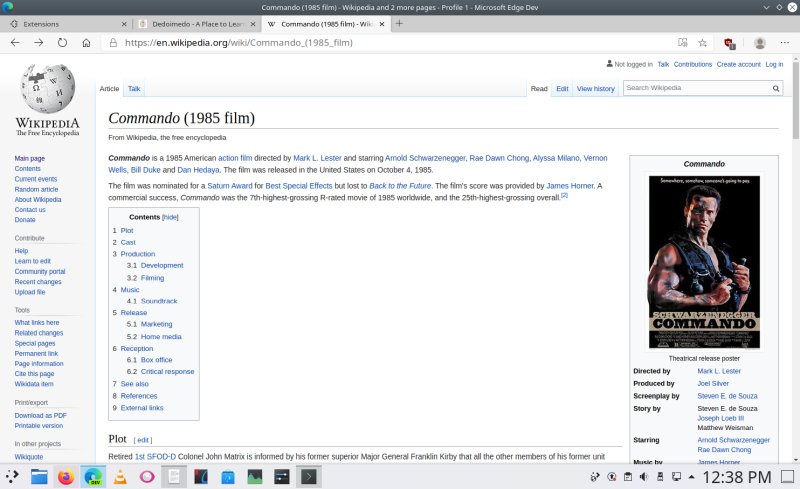Hide the Contents table via hide toggle
The width and height of the screenshot is (800, 489).
point(170,217)
